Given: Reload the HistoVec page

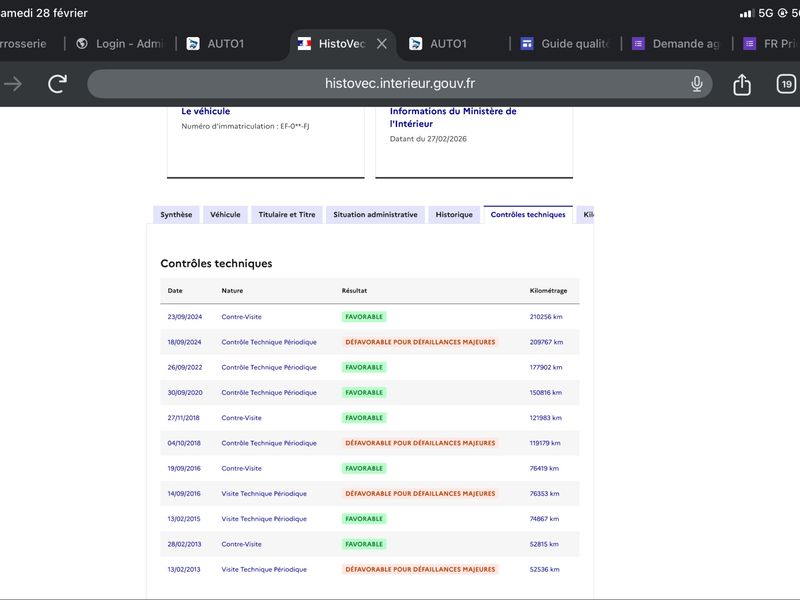Looking at the screenshot, I should (x=58, y=84).
